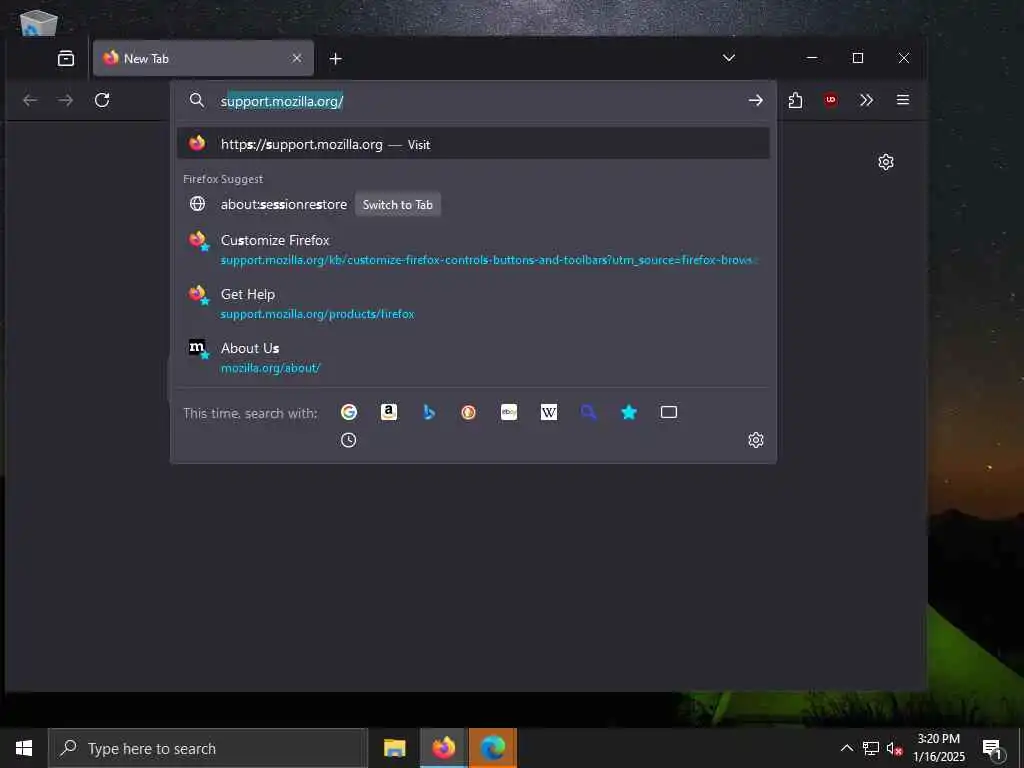
Task: Open the mozilla.org/about/ link
Action: tap(270, 368)
